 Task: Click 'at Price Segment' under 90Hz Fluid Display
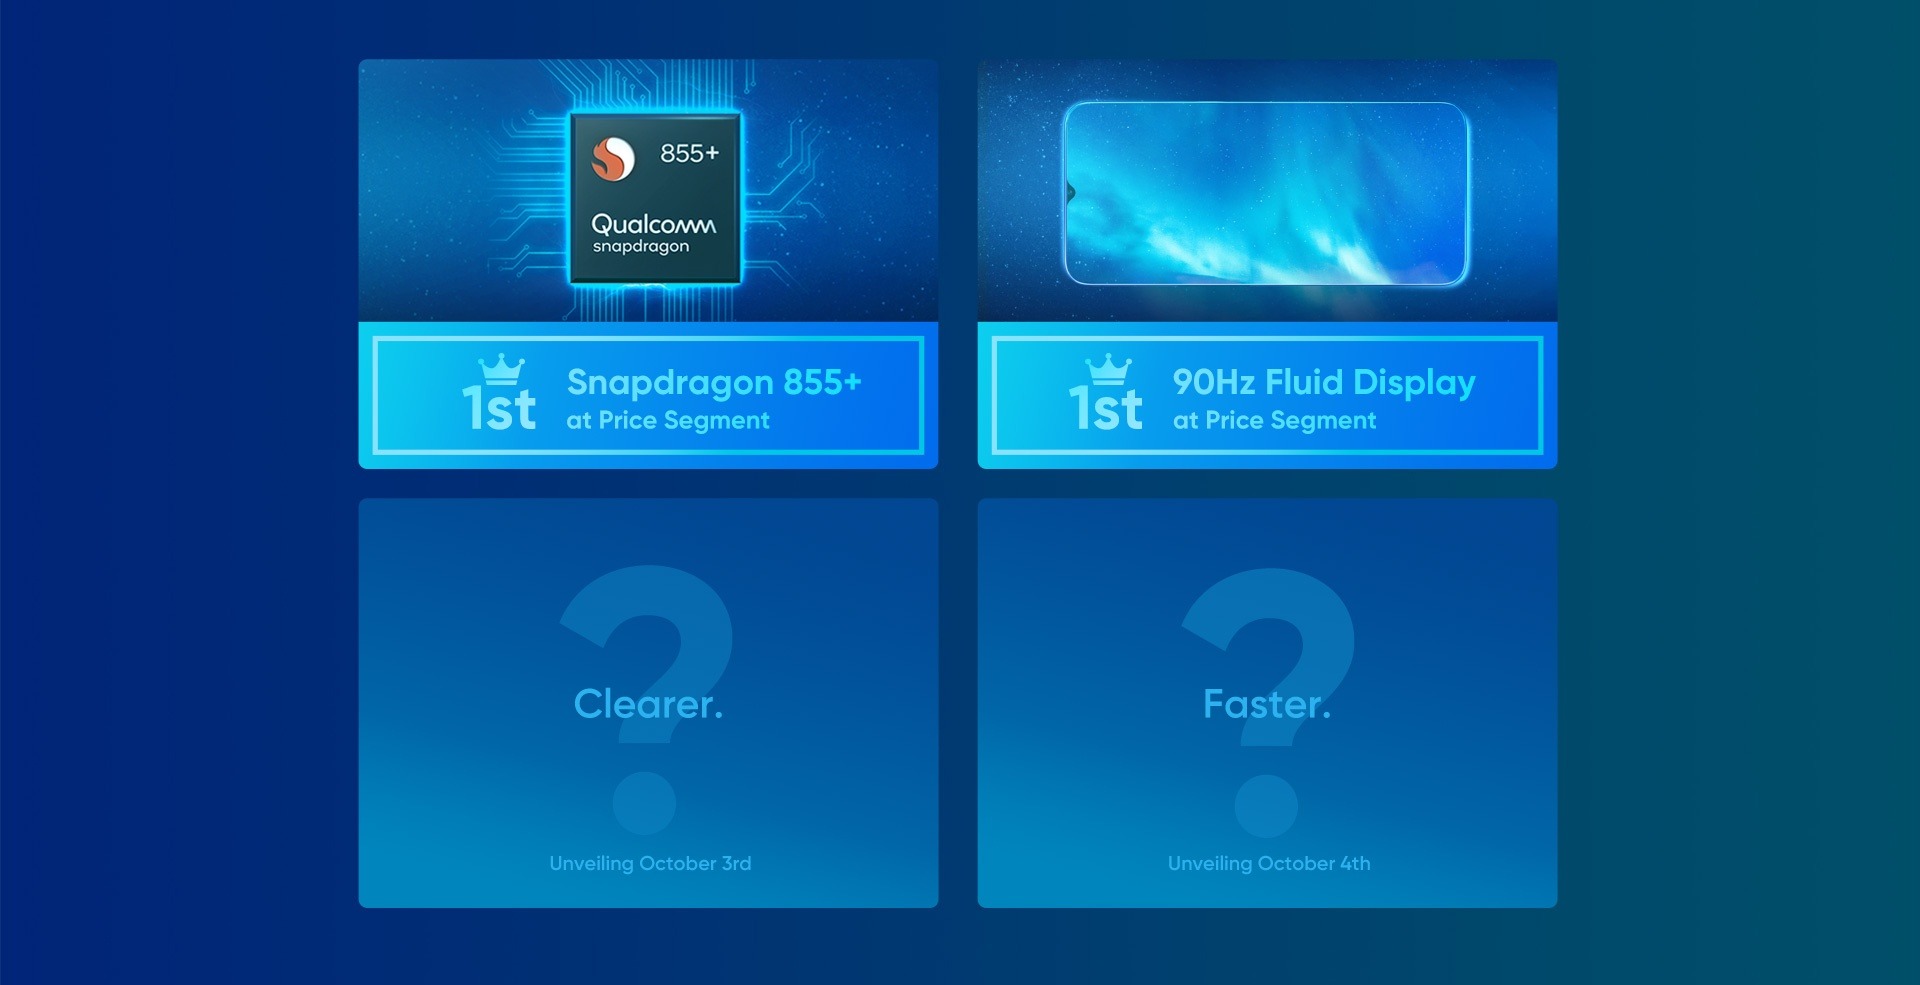(1275, 421)
